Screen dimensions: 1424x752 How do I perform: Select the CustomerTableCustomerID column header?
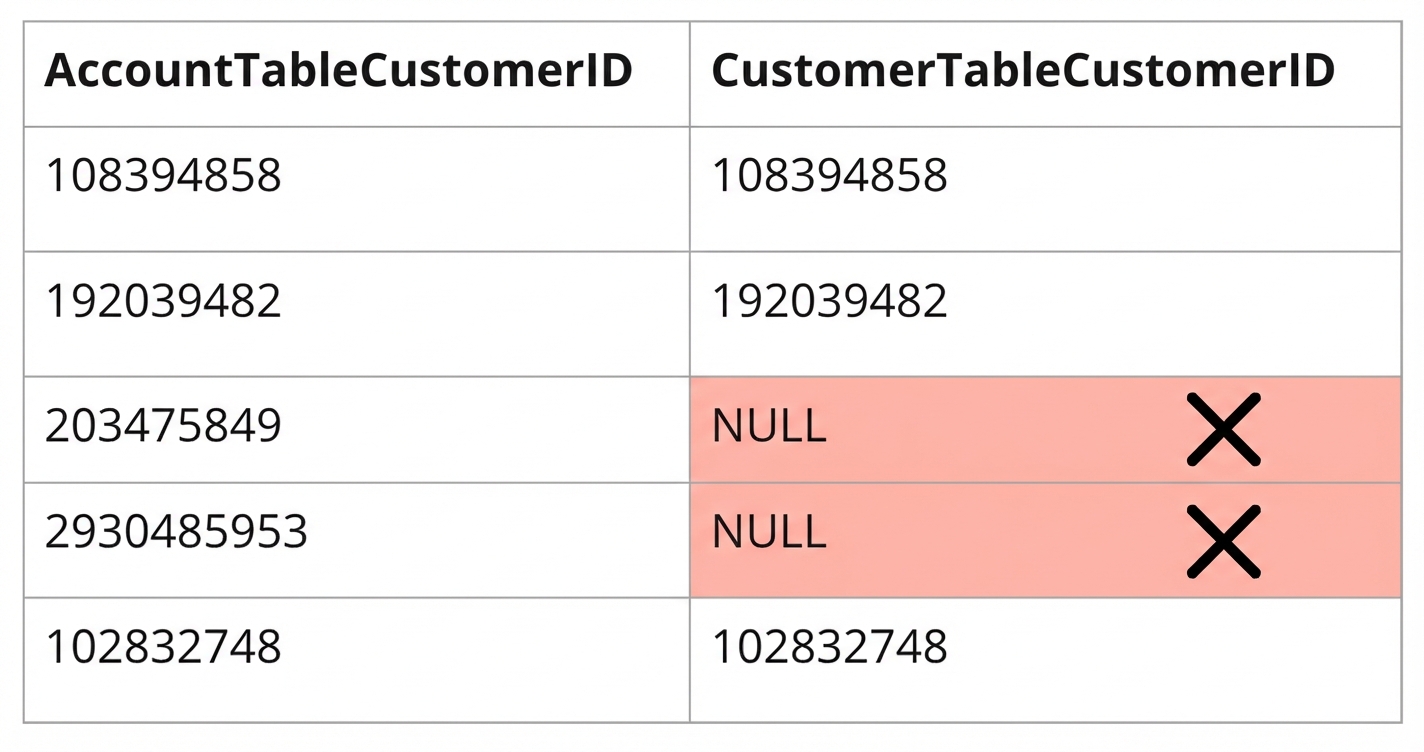coord(1023,72)
